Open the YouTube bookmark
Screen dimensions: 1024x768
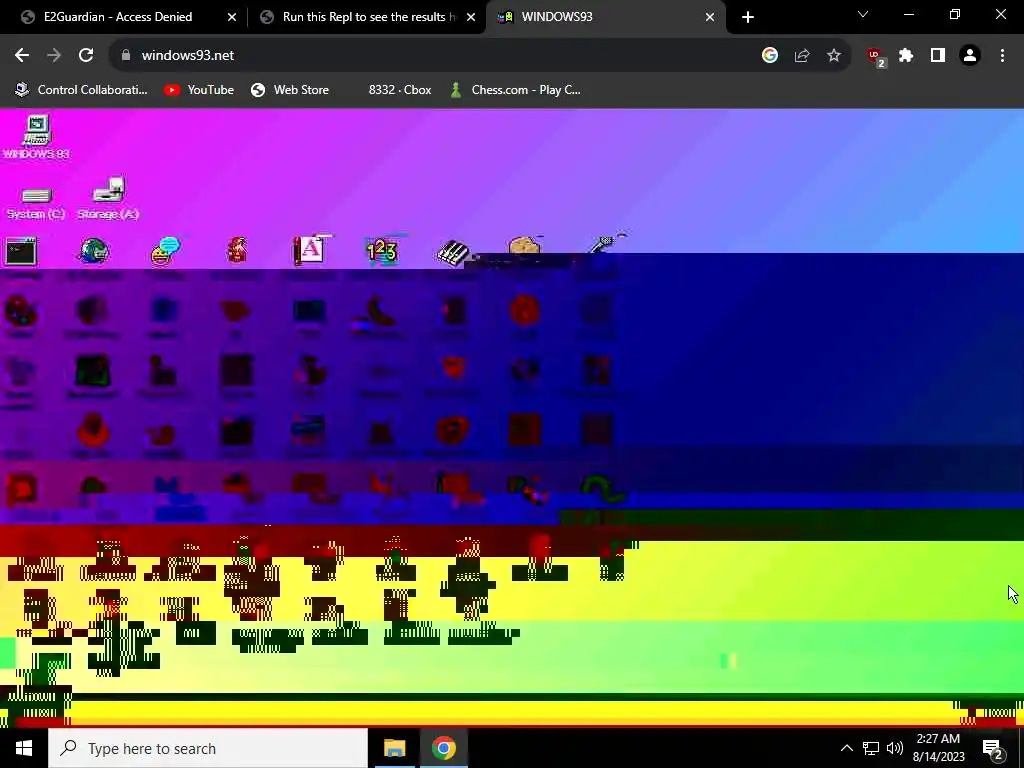[199, 90]
